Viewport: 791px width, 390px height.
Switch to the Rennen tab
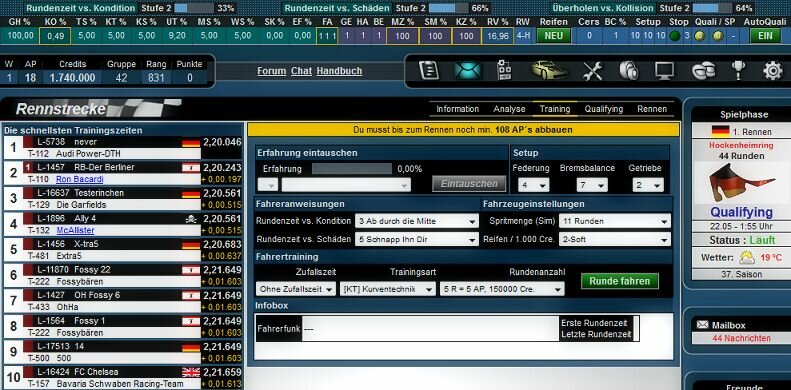[x=652, y=109]
